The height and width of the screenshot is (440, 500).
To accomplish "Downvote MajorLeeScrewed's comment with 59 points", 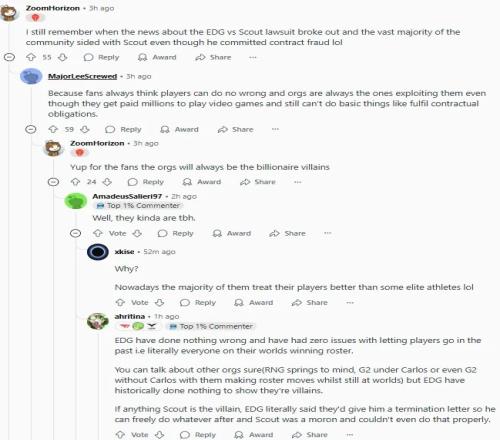I will 85,129.
